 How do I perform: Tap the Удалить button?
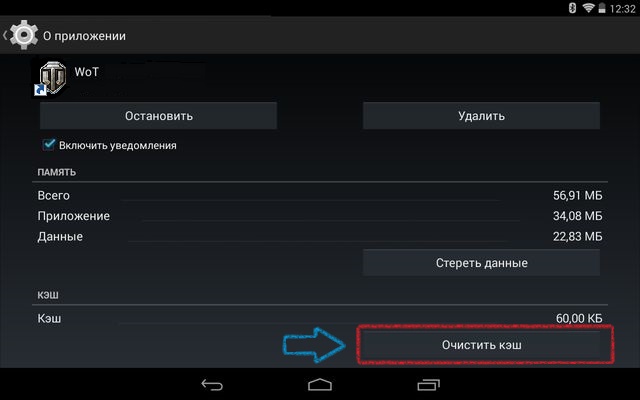pyautogui.click(x=481, y=116)
